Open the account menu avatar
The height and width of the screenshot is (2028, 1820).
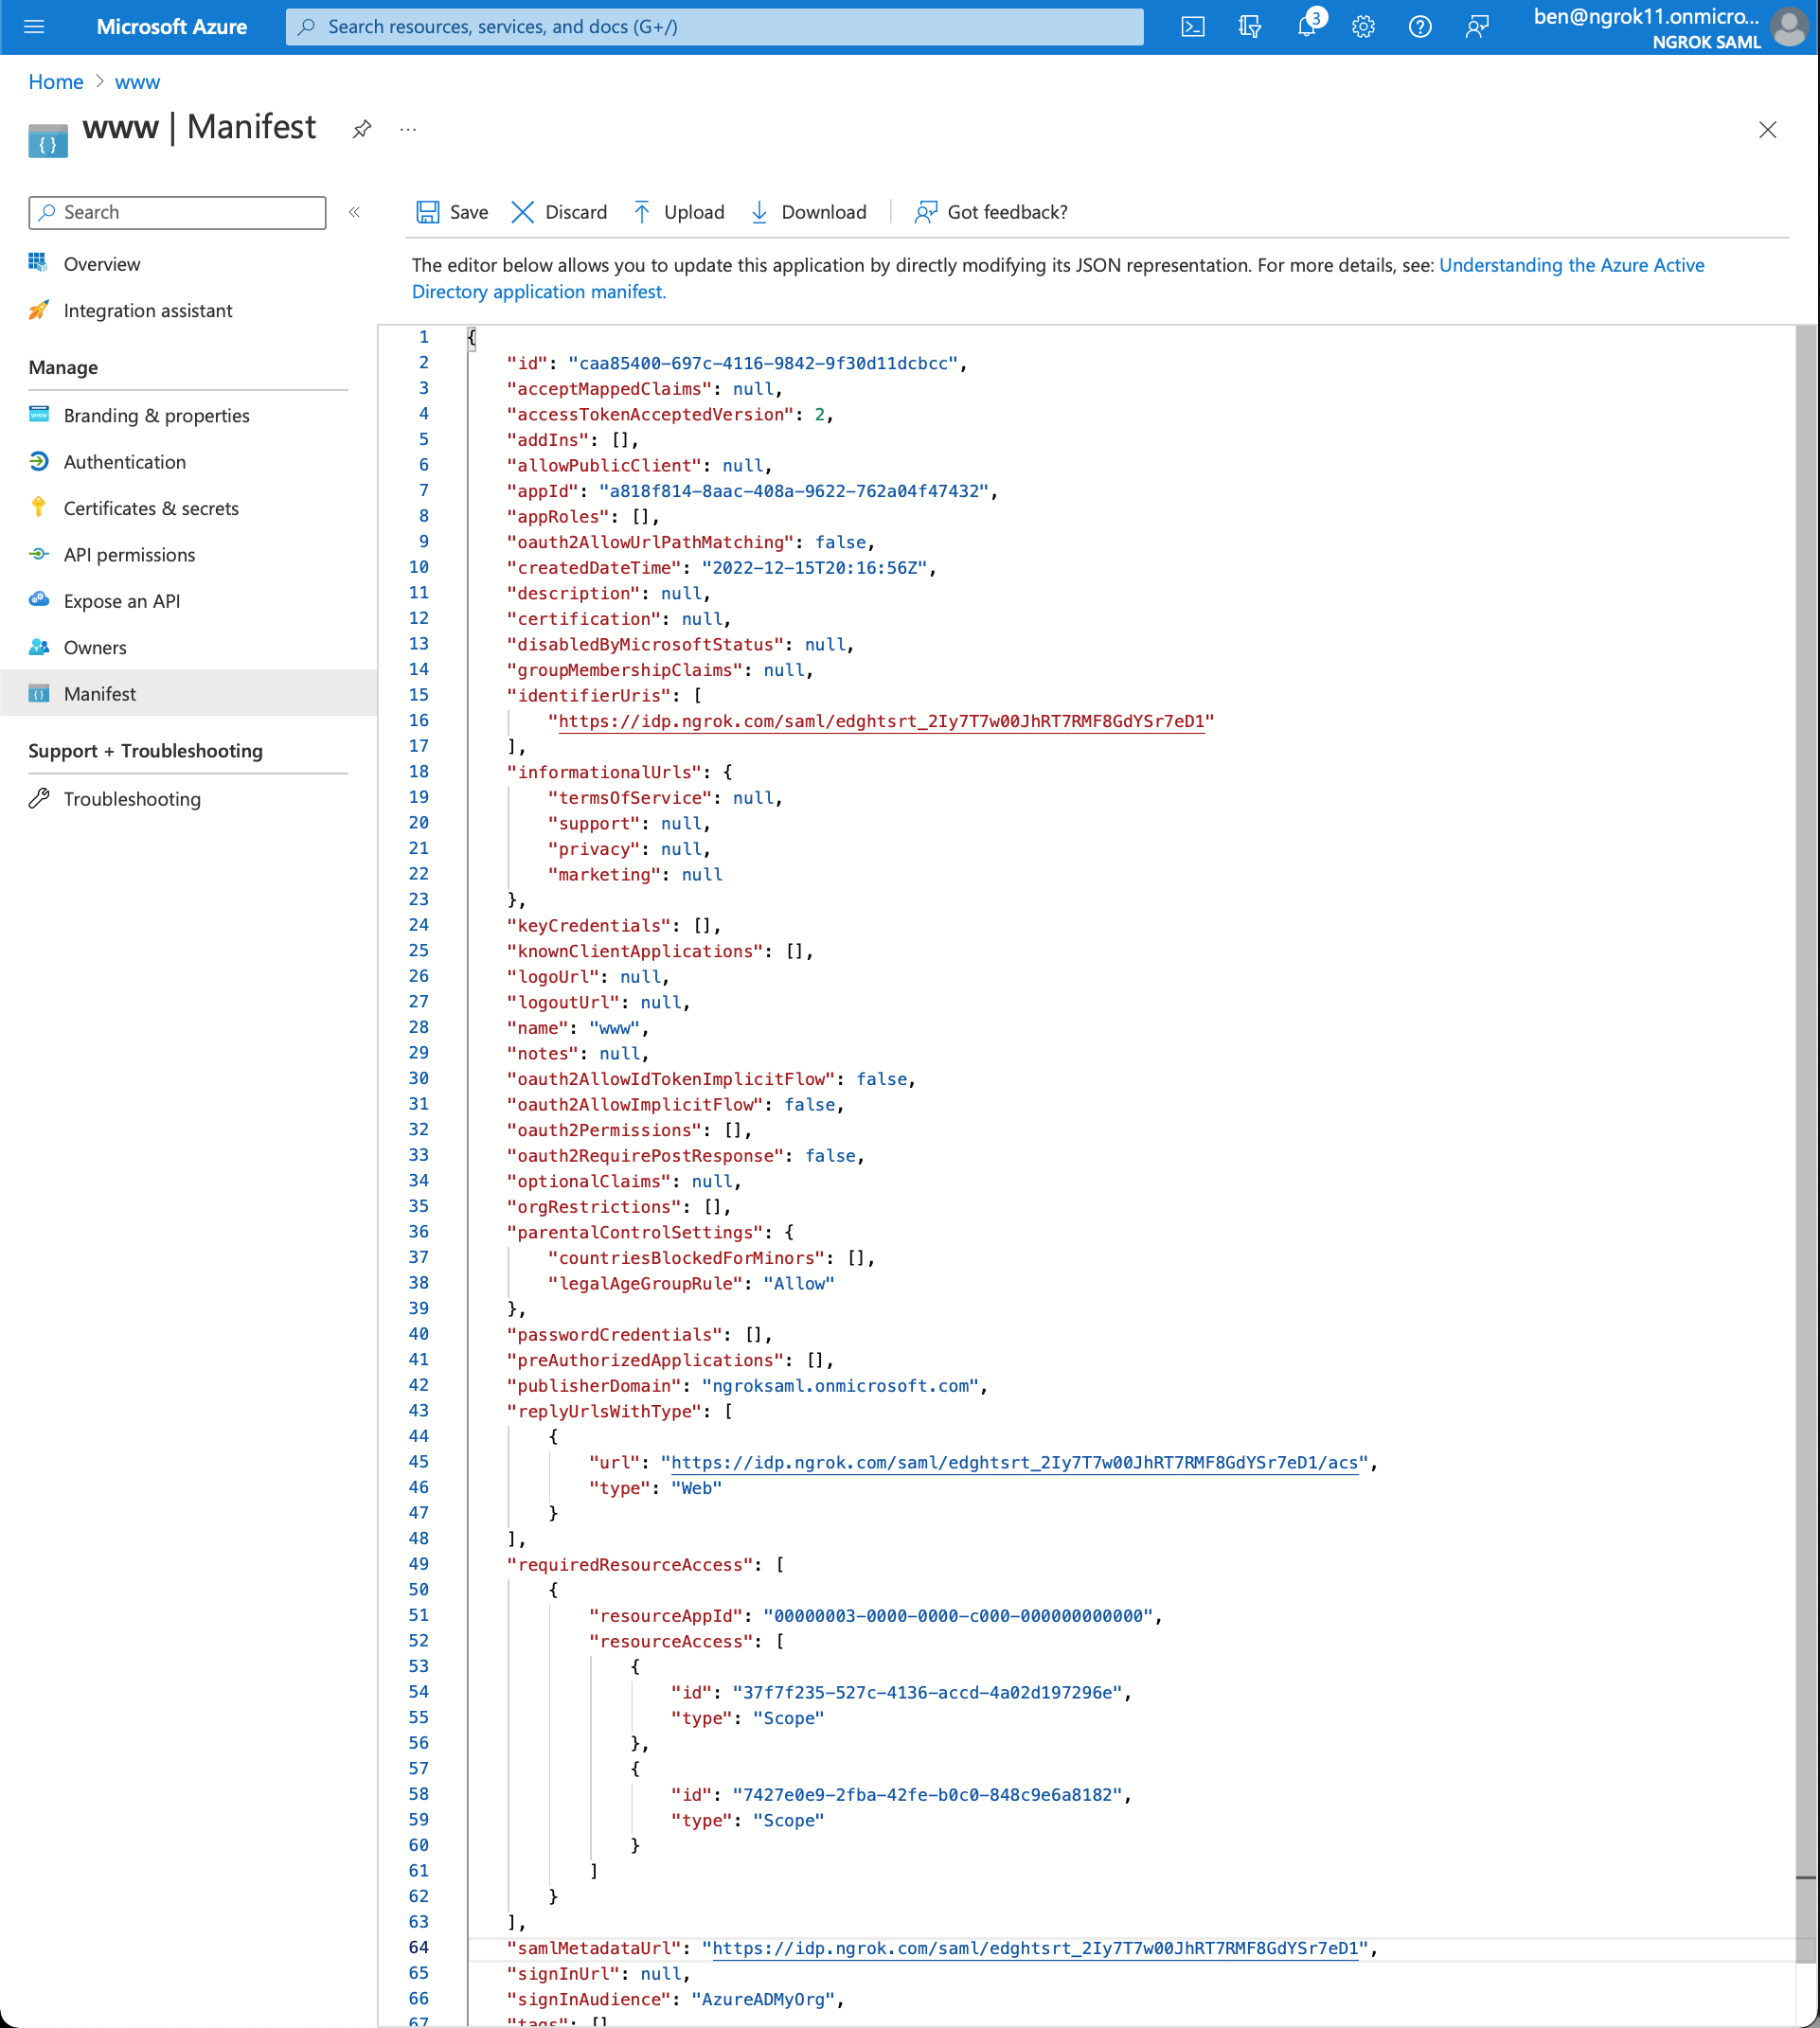(1789, 27)
